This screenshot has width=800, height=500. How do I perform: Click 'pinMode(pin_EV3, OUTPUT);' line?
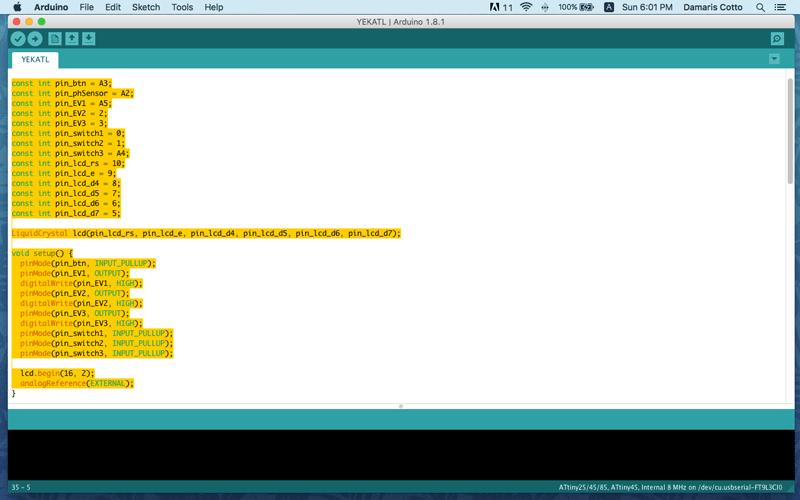(x=74, y=313)
